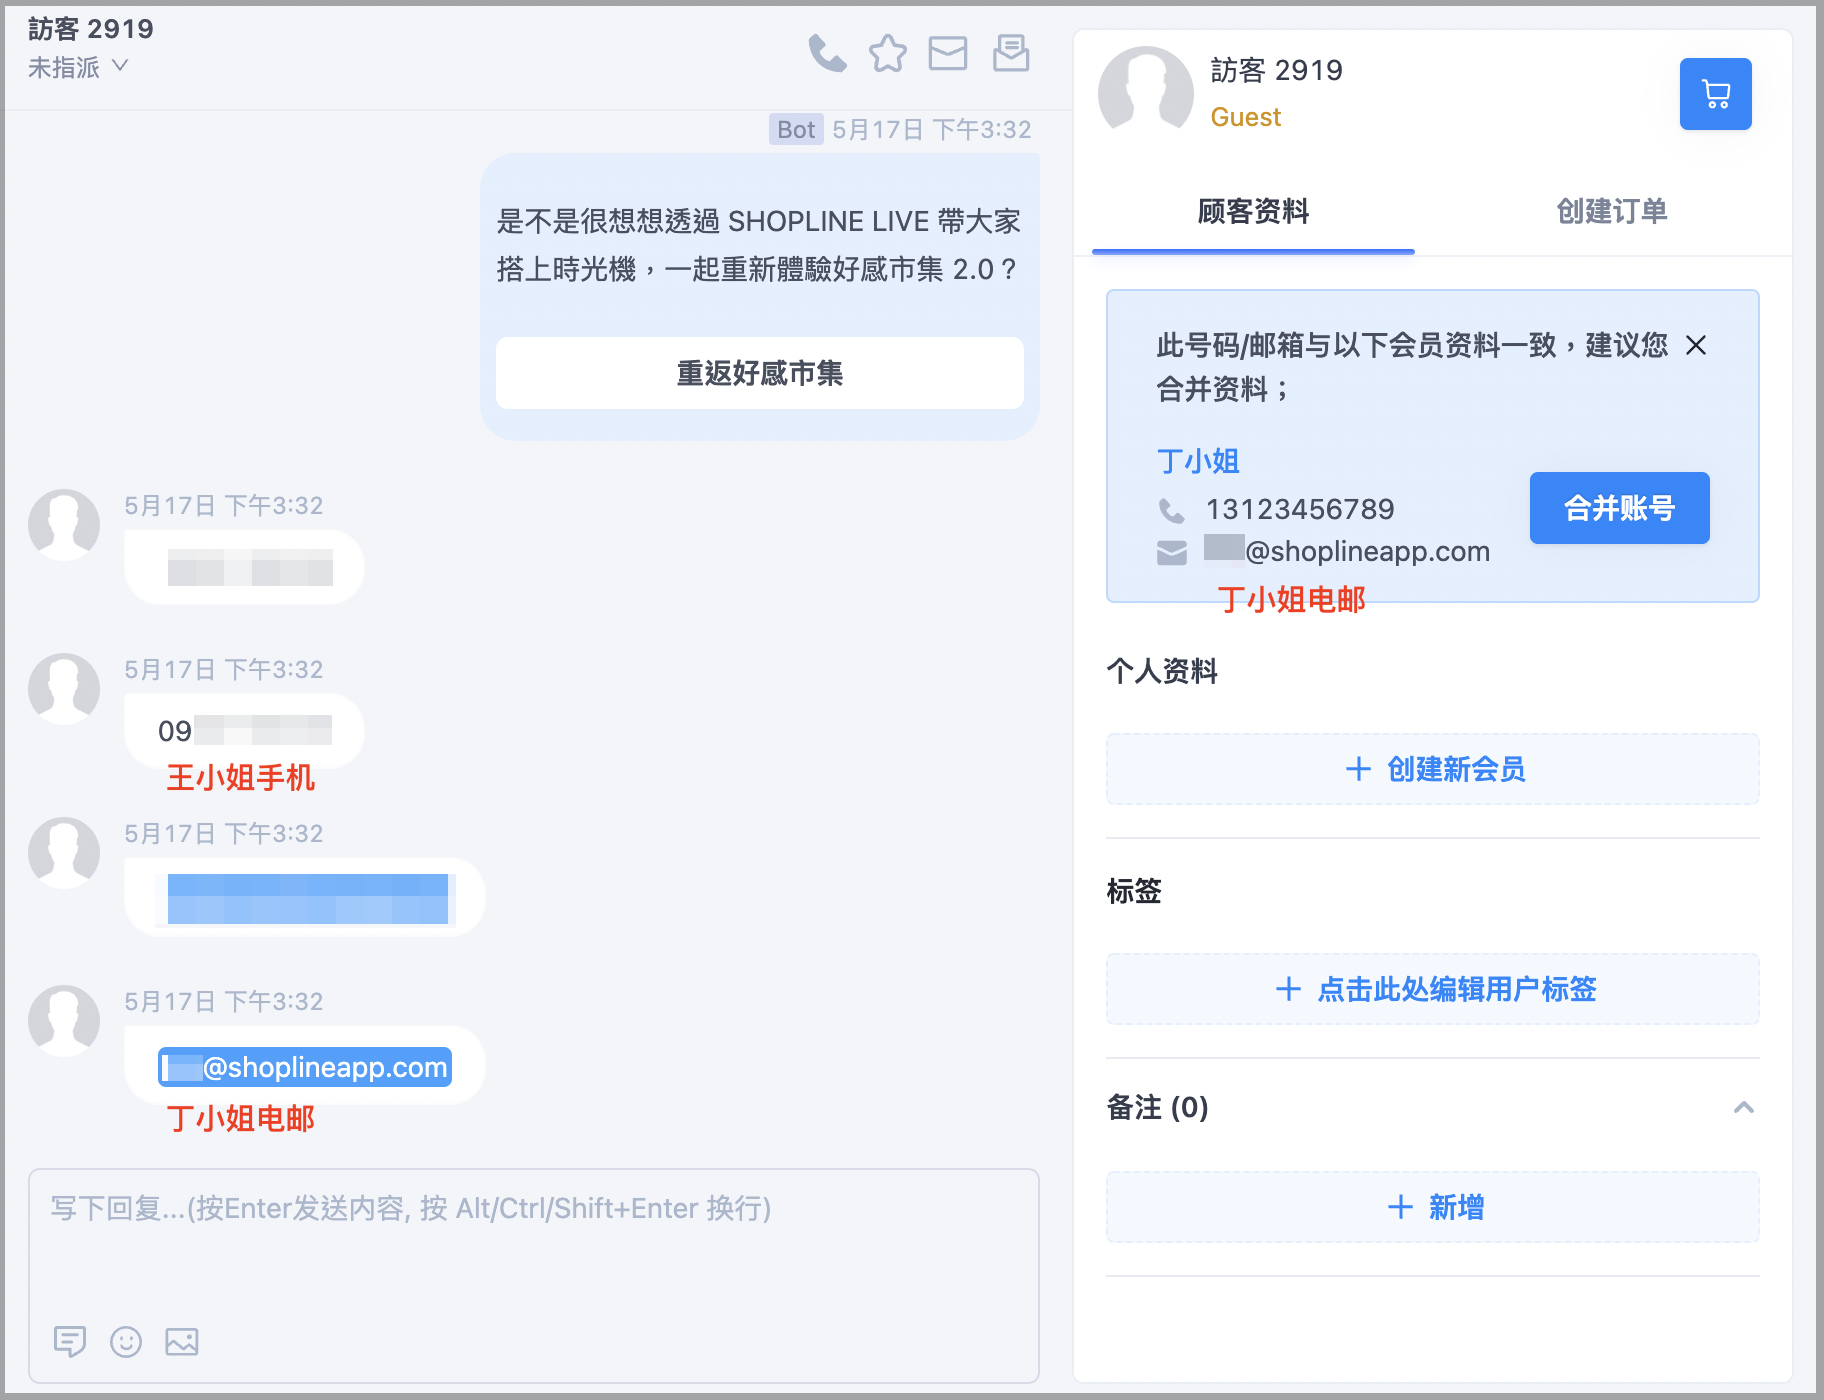The width and height of the screenshot is (1824, 1400).
Task: Click the @shoplineapp.com email in merge card
Action: click(1347, 551)
